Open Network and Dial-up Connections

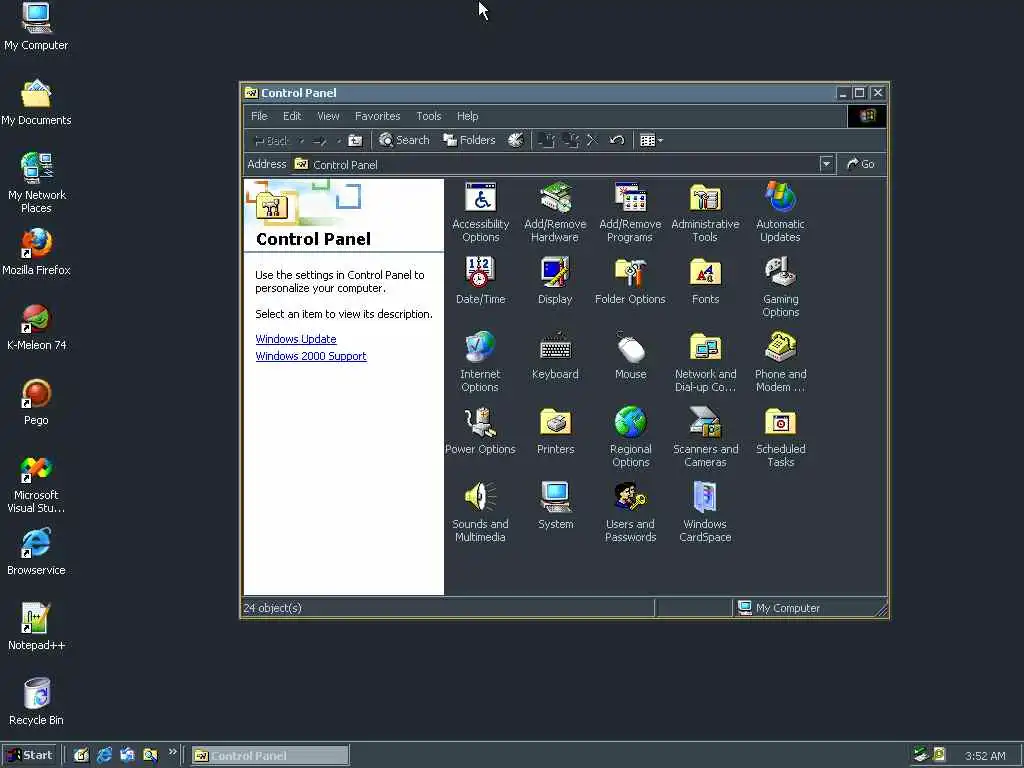(x=705, y=362)
